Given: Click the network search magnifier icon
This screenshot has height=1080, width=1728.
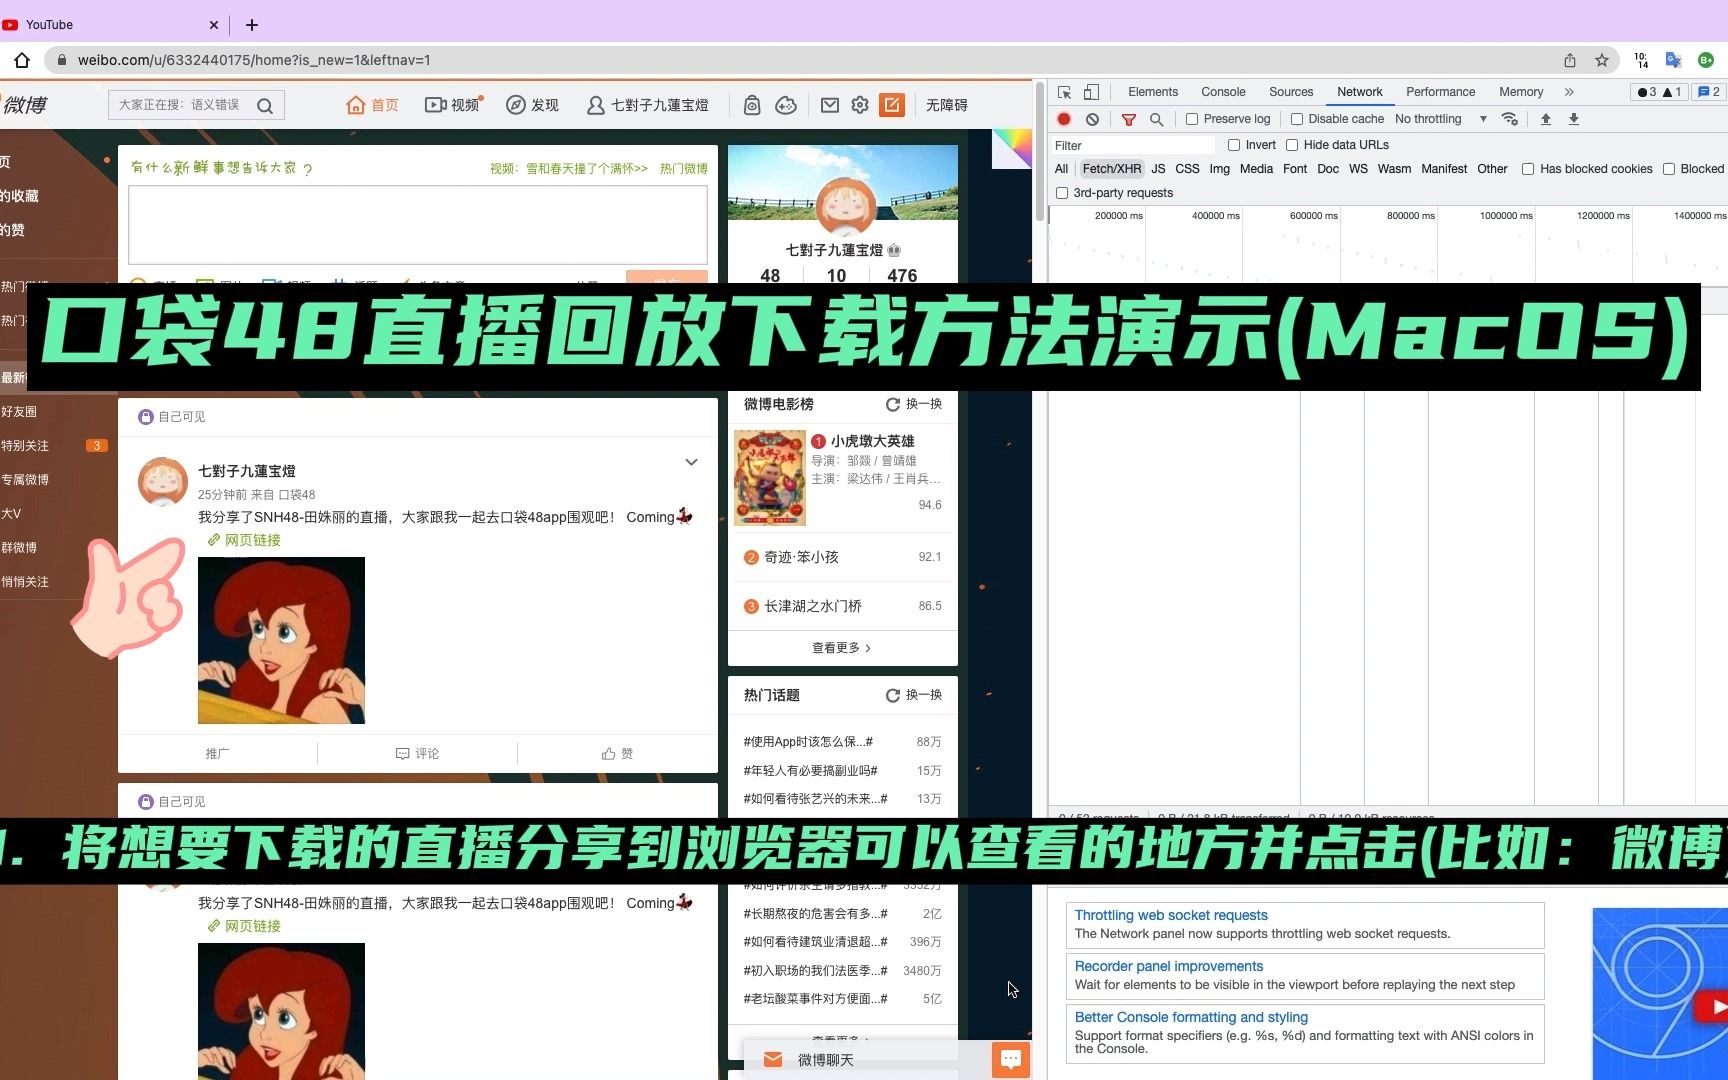Looking at the screenshot, I should [x=1156, y=119].
